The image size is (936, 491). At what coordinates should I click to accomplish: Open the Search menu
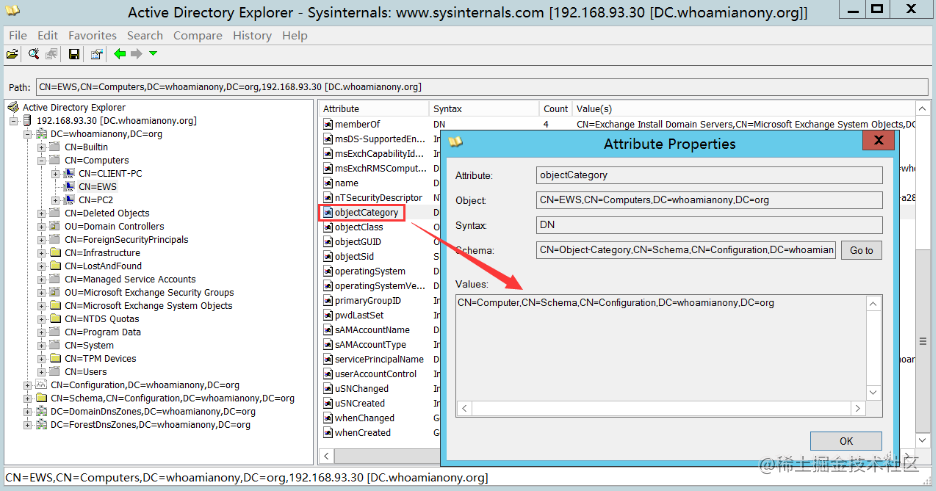tap(144, 36)
